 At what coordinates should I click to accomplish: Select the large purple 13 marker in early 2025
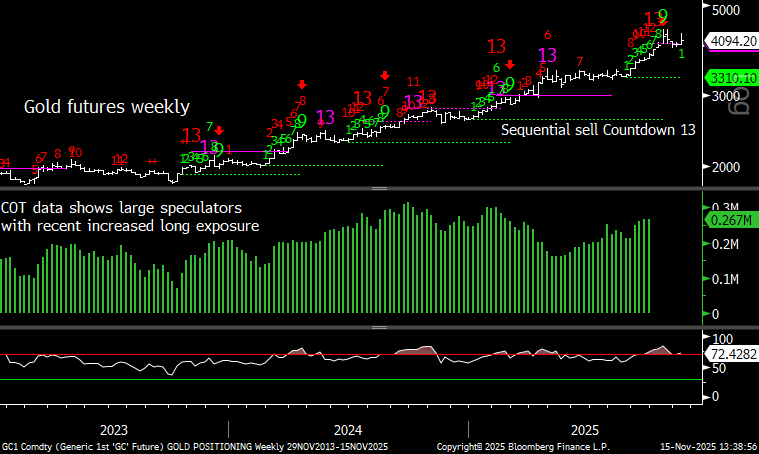click(x=547, y=55)
